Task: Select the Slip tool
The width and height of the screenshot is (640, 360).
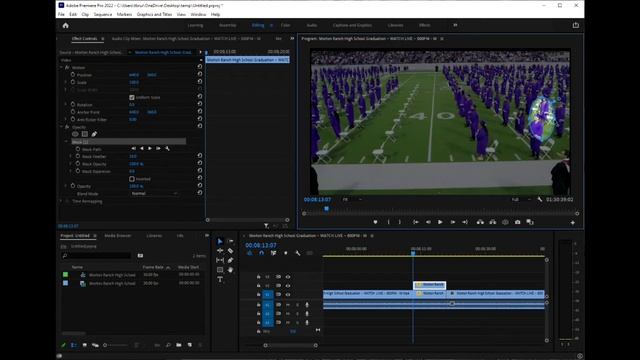Action: pos(220,260)
